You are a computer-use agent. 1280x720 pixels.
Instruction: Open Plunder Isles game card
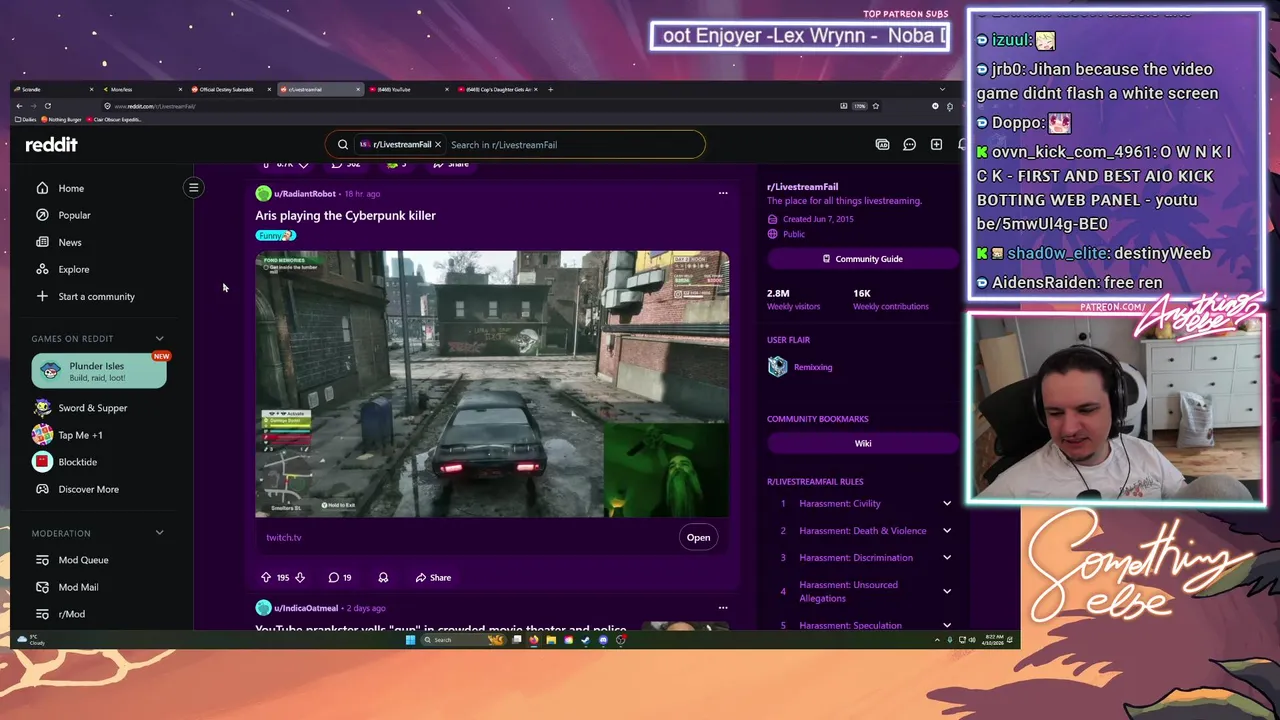[x=99, y=371]
